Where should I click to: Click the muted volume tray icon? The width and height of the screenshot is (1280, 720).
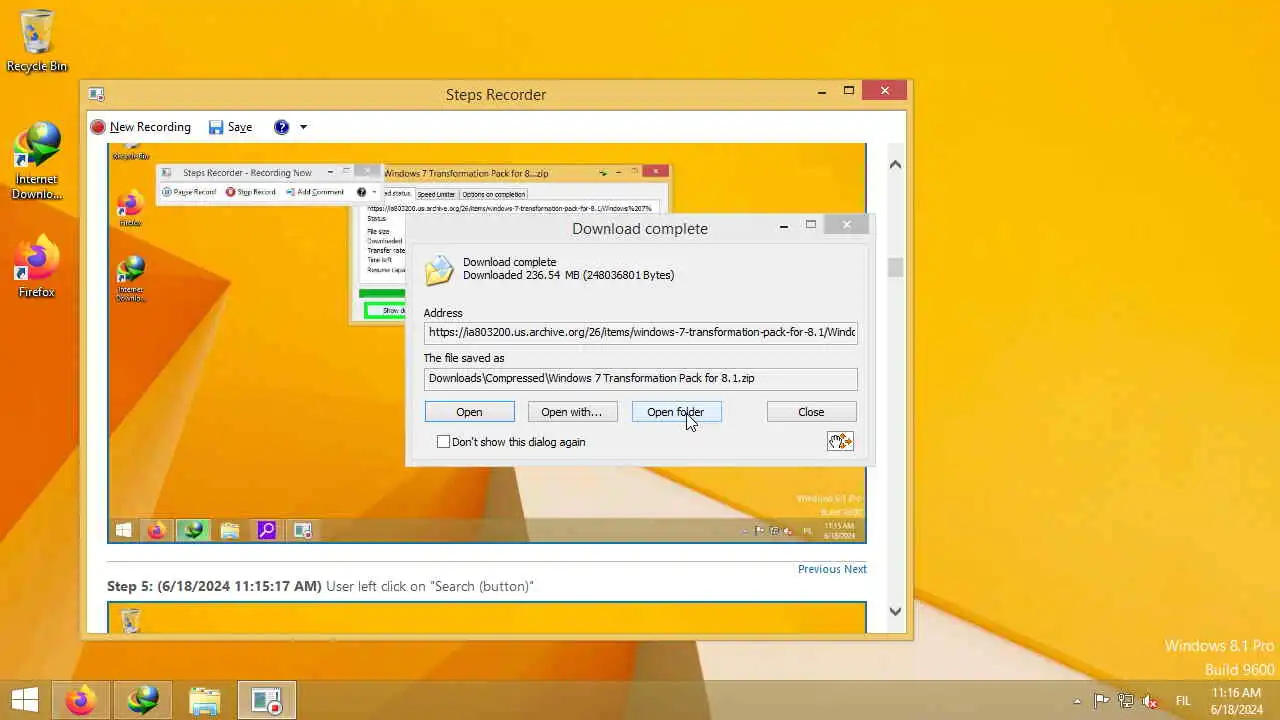tap(1150, 701)
